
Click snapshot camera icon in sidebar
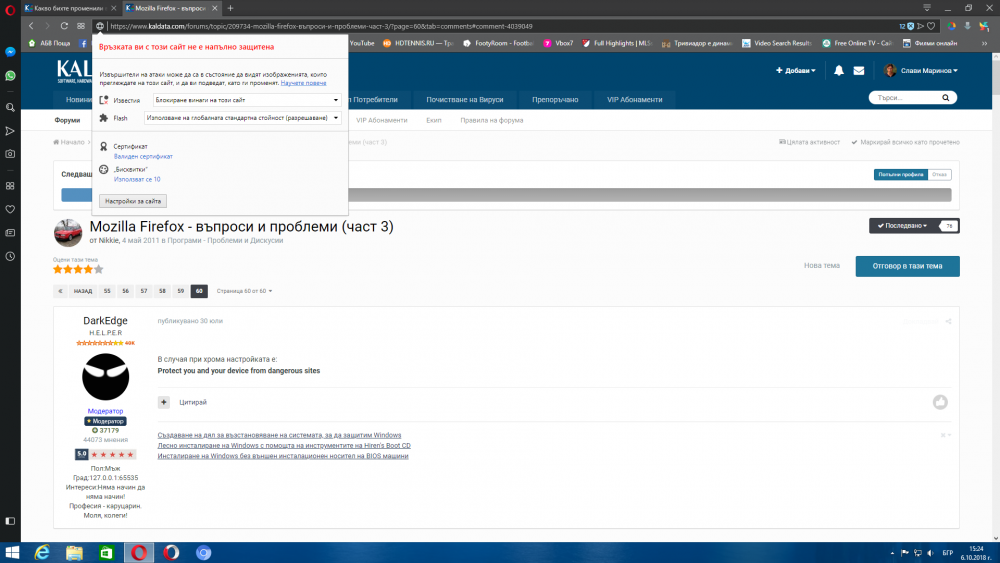(10, 154)
